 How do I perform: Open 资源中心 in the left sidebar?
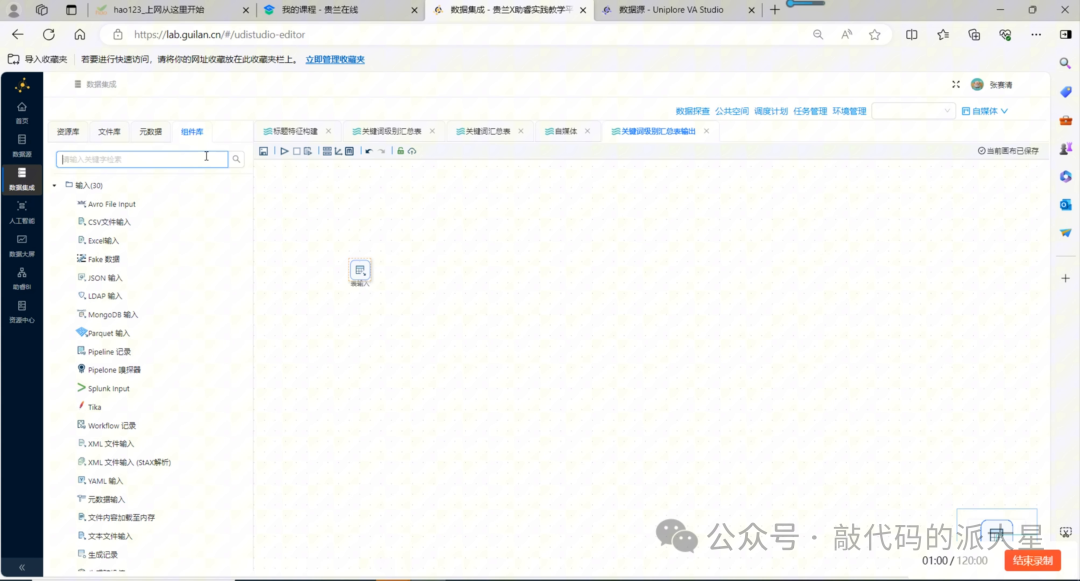pyautogui.click(x=22, y=311)
